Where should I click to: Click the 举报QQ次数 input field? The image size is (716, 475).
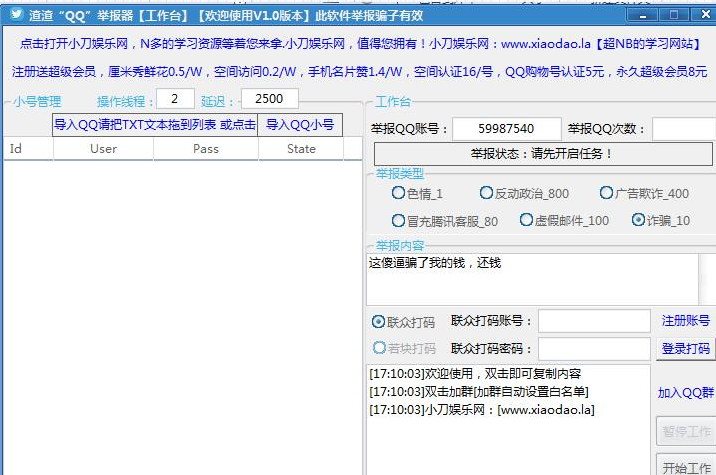coord(684,129)
